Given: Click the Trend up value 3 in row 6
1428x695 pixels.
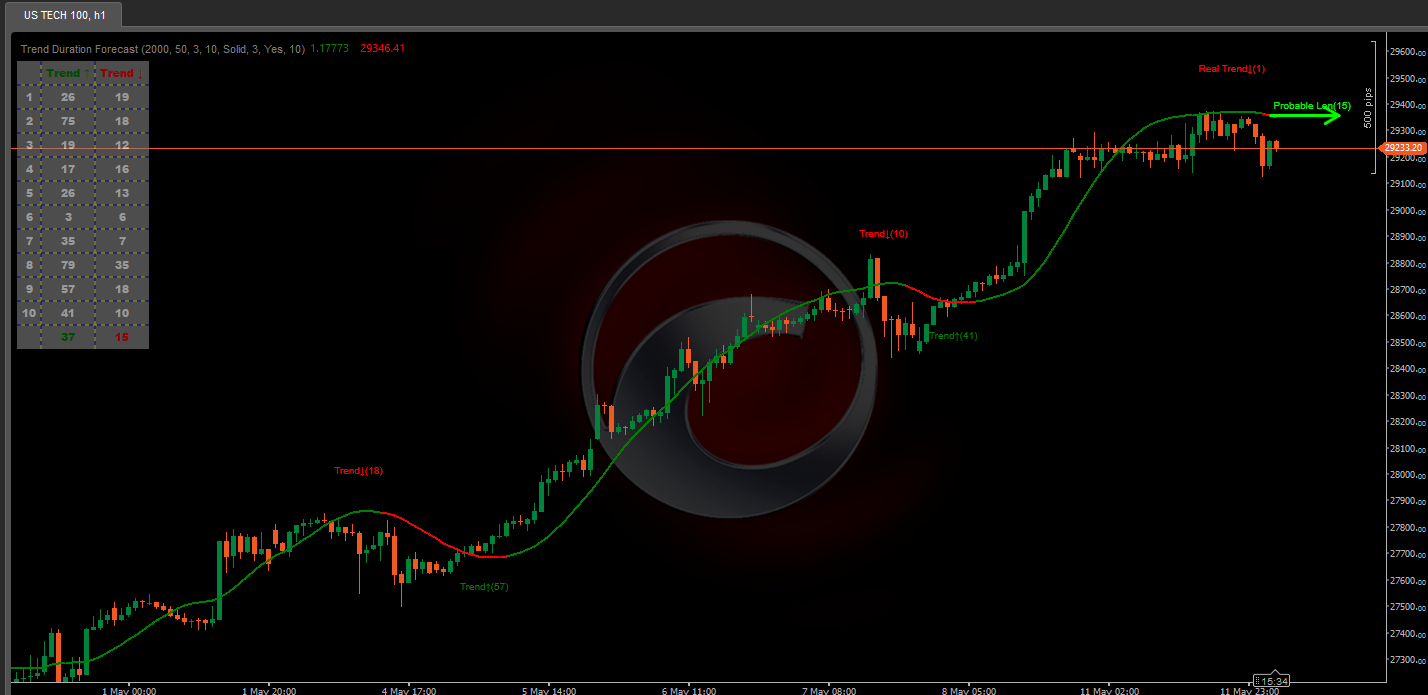Looking at the screenshot, I should click(x=67, y=217).
